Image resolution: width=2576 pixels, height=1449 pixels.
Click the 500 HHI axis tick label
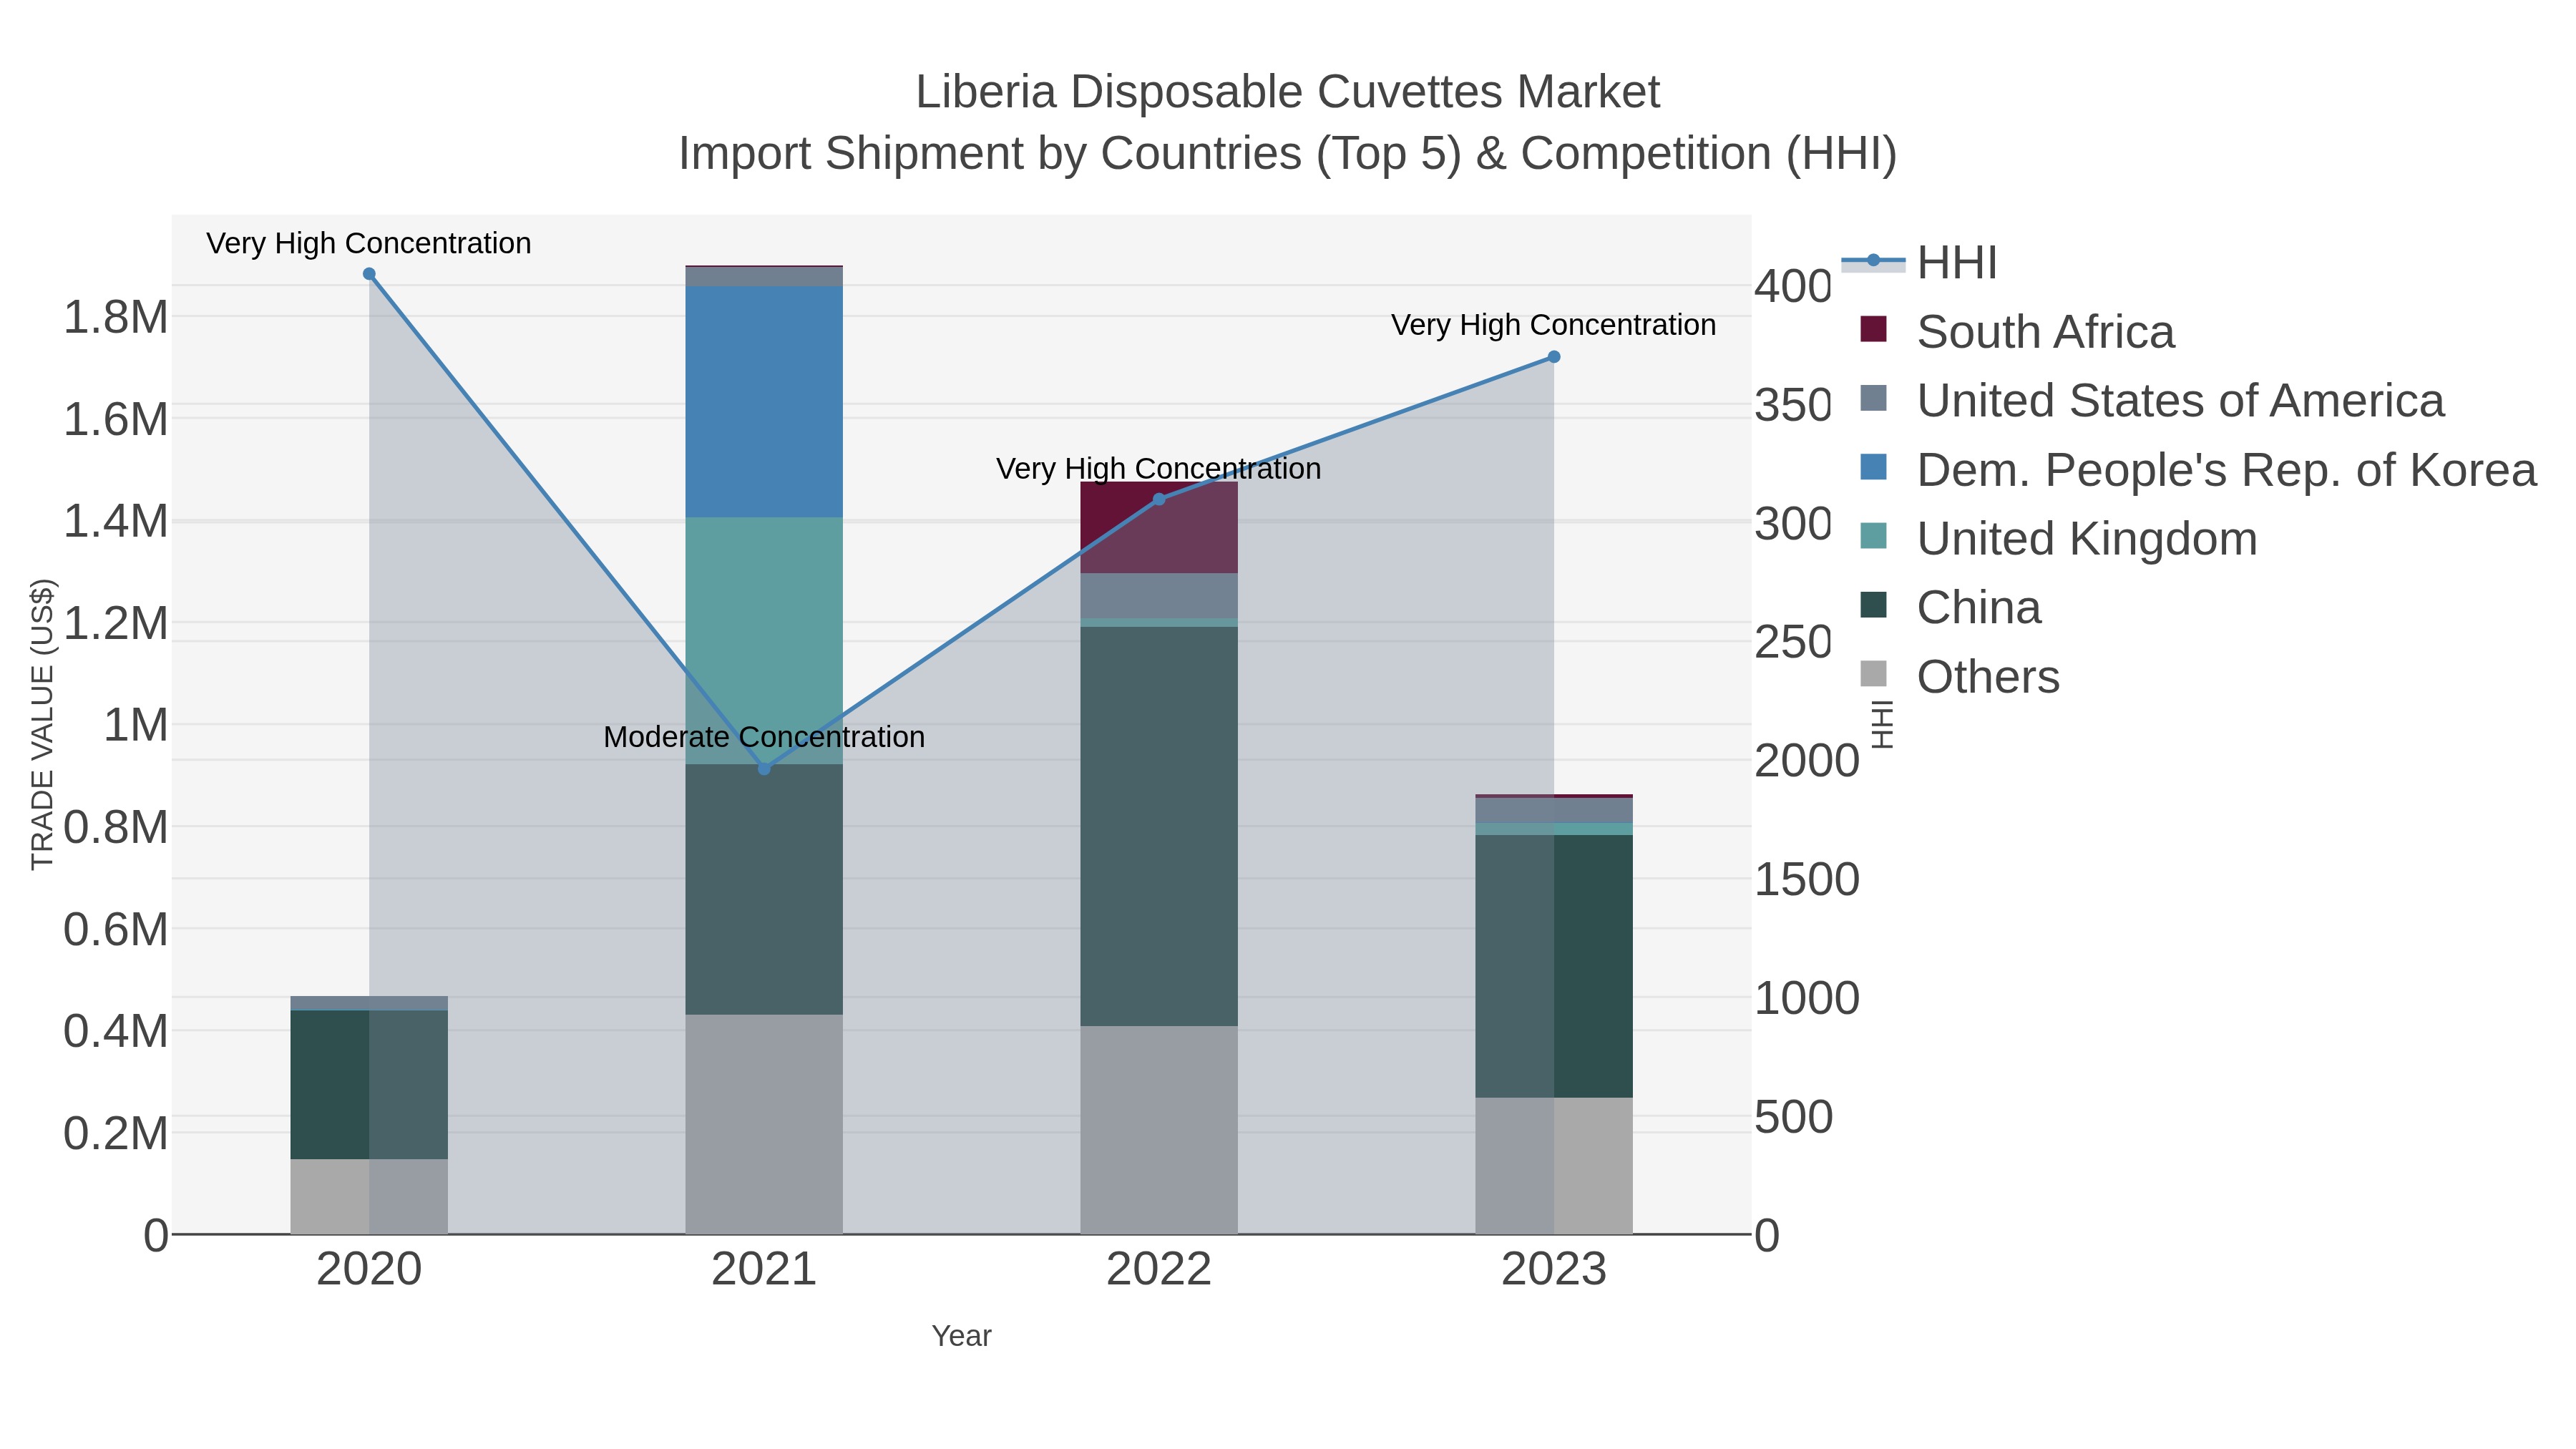point(1794,1117)
